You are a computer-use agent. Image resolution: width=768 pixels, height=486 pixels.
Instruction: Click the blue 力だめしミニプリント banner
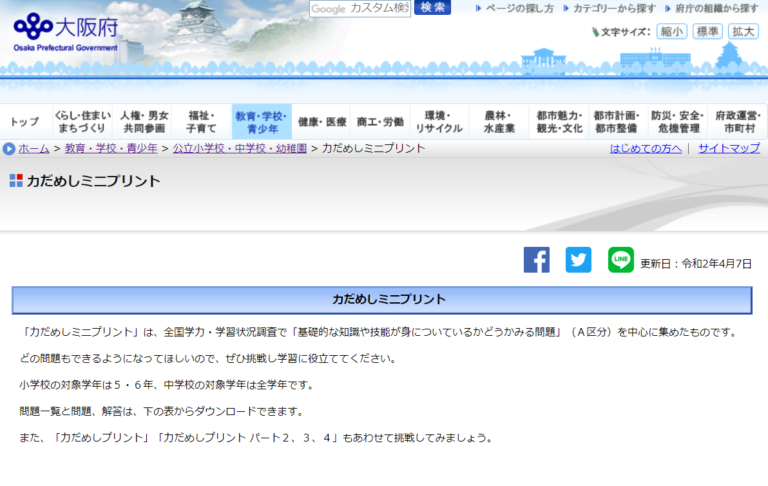(382, 300)
